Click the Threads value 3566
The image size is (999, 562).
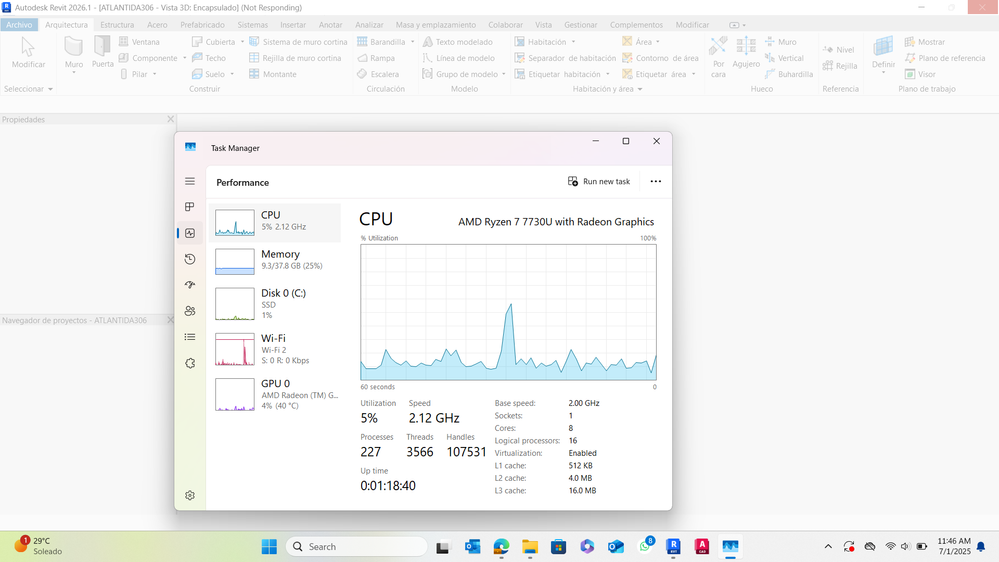coord(420,452)
